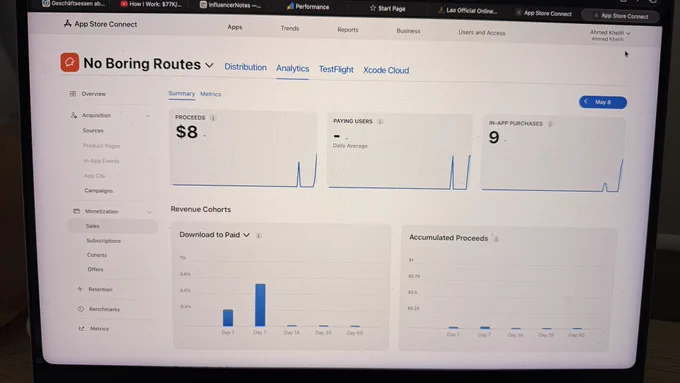Image resolution: width=680 pixels, height=383 pixels.
Task: Go to previous date with left chevron
Action: pyautogui.click(x=585, y=101)
